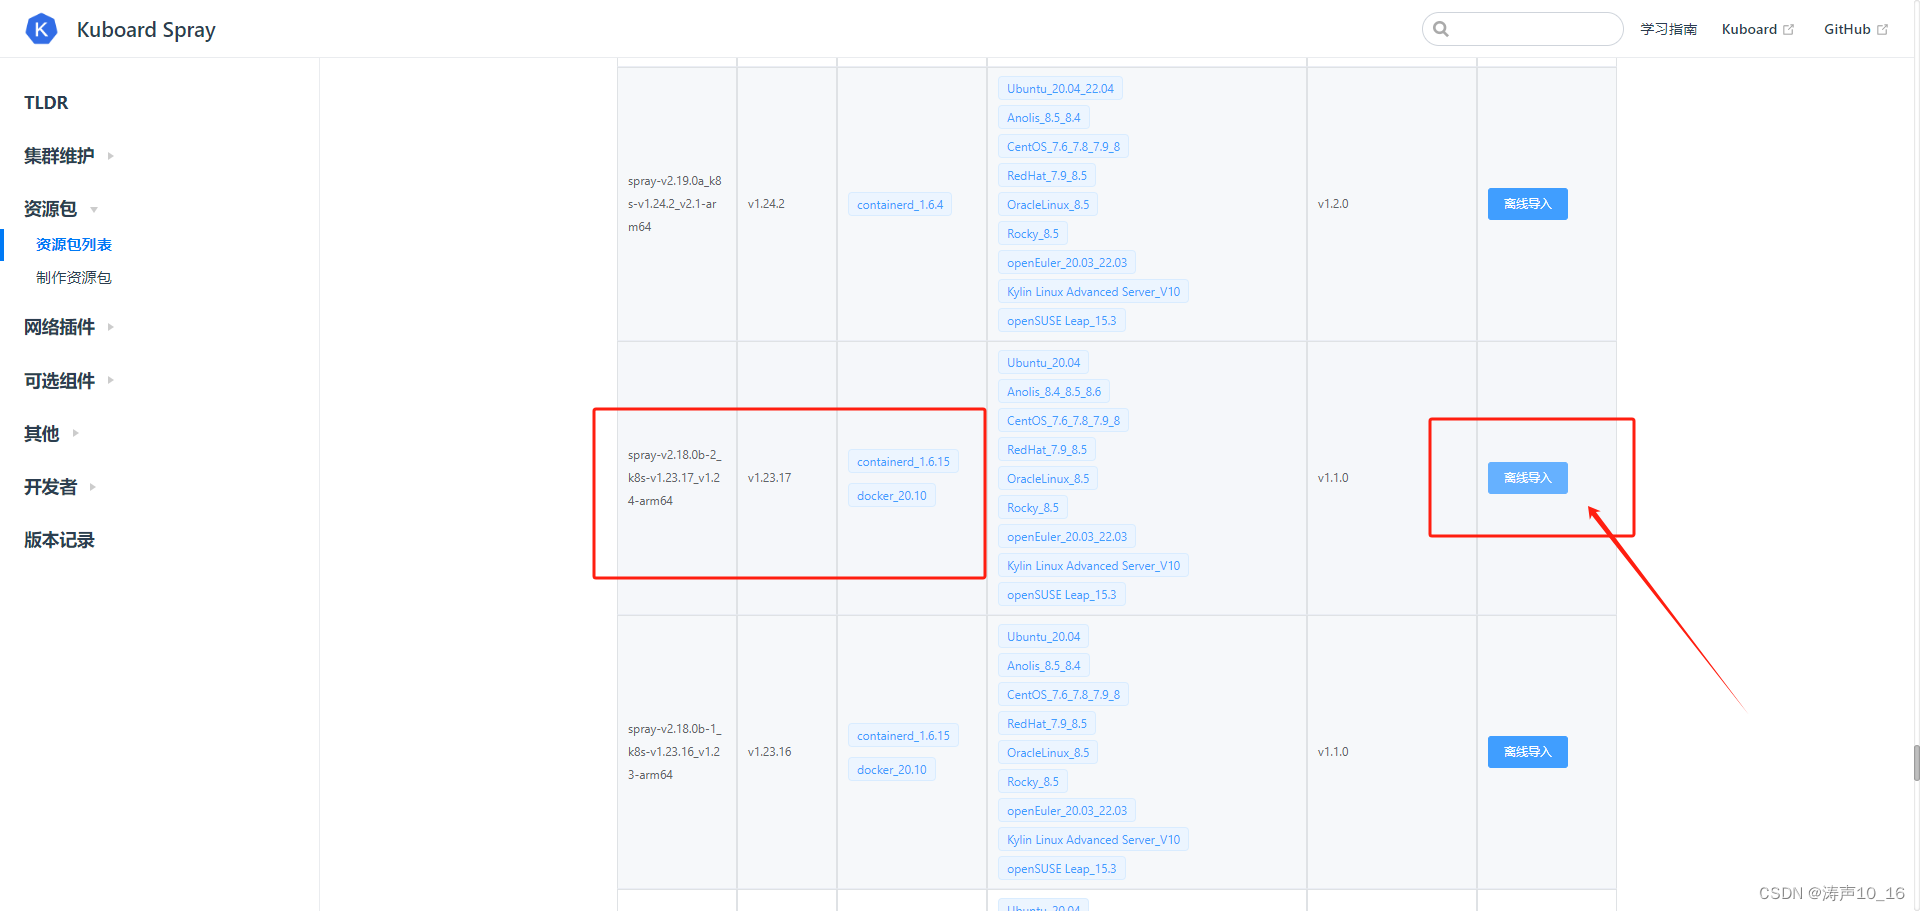Click 离线导入 for the v1.23.16 package
The width and height of the screenshot is (1920, 911).
[x=1527, y=752]
